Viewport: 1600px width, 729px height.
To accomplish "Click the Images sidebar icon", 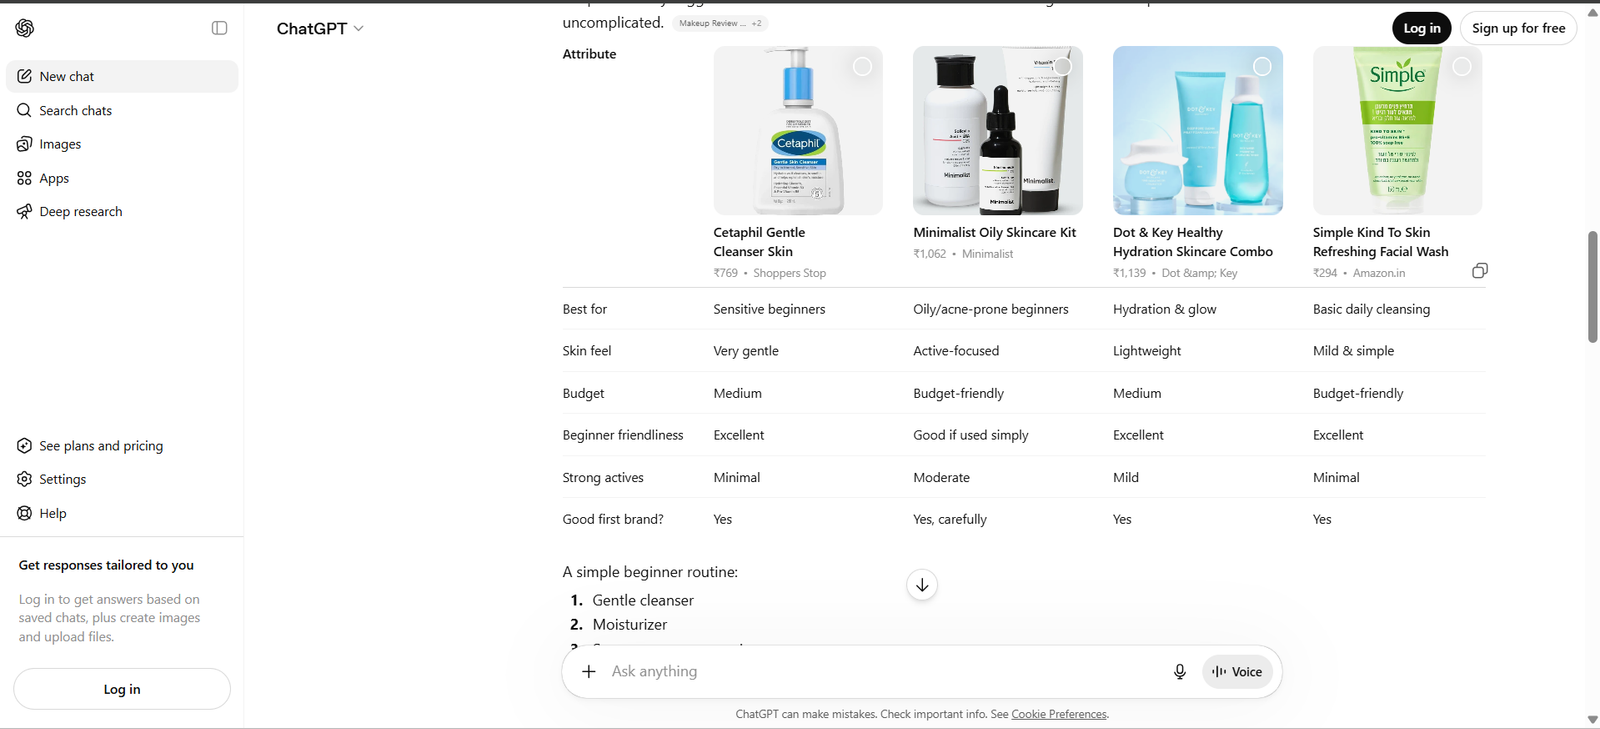I will point(25,144).
